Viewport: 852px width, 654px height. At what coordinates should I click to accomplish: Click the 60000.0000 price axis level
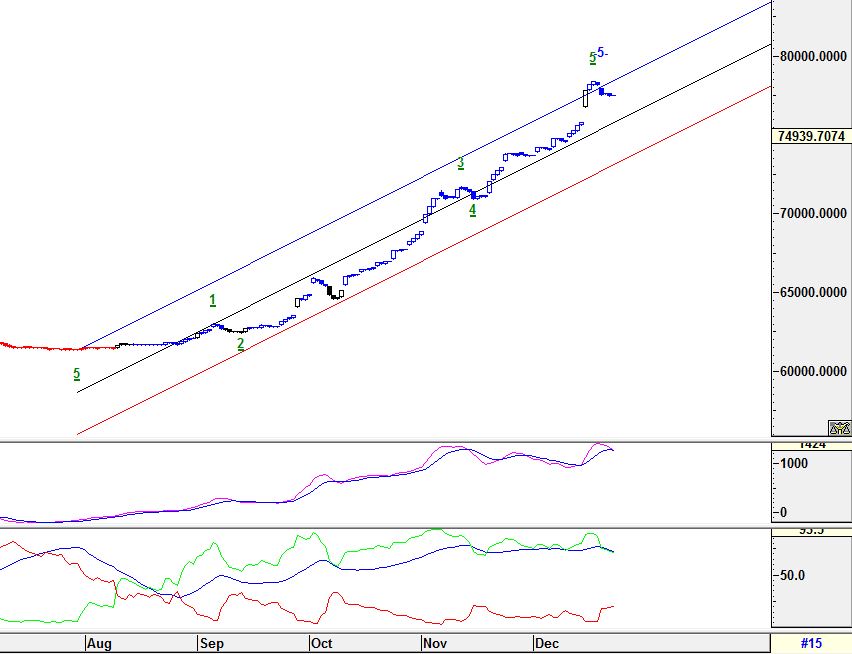812,372
